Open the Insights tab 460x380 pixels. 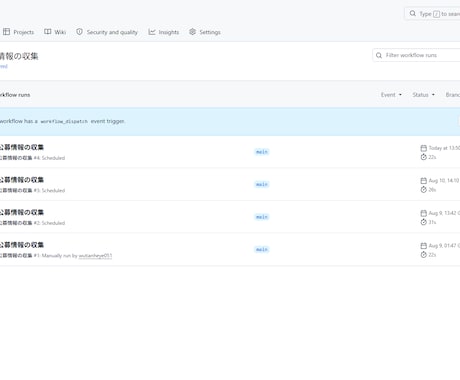pos(164,32)
